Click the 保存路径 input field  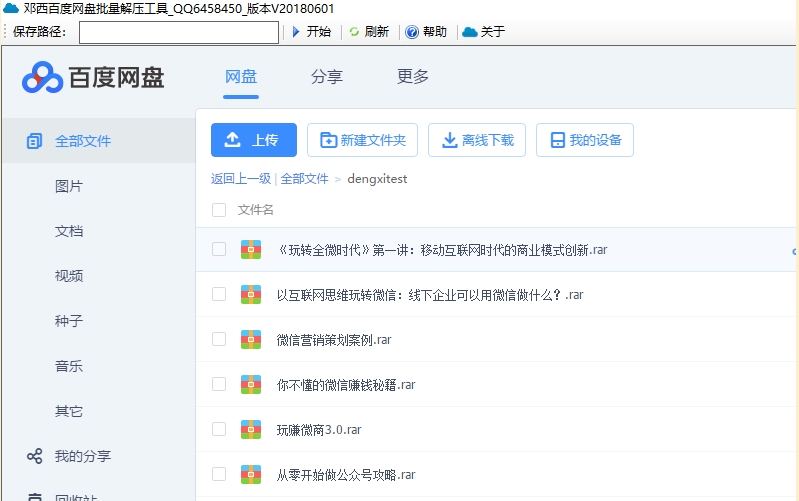point(178,32)
